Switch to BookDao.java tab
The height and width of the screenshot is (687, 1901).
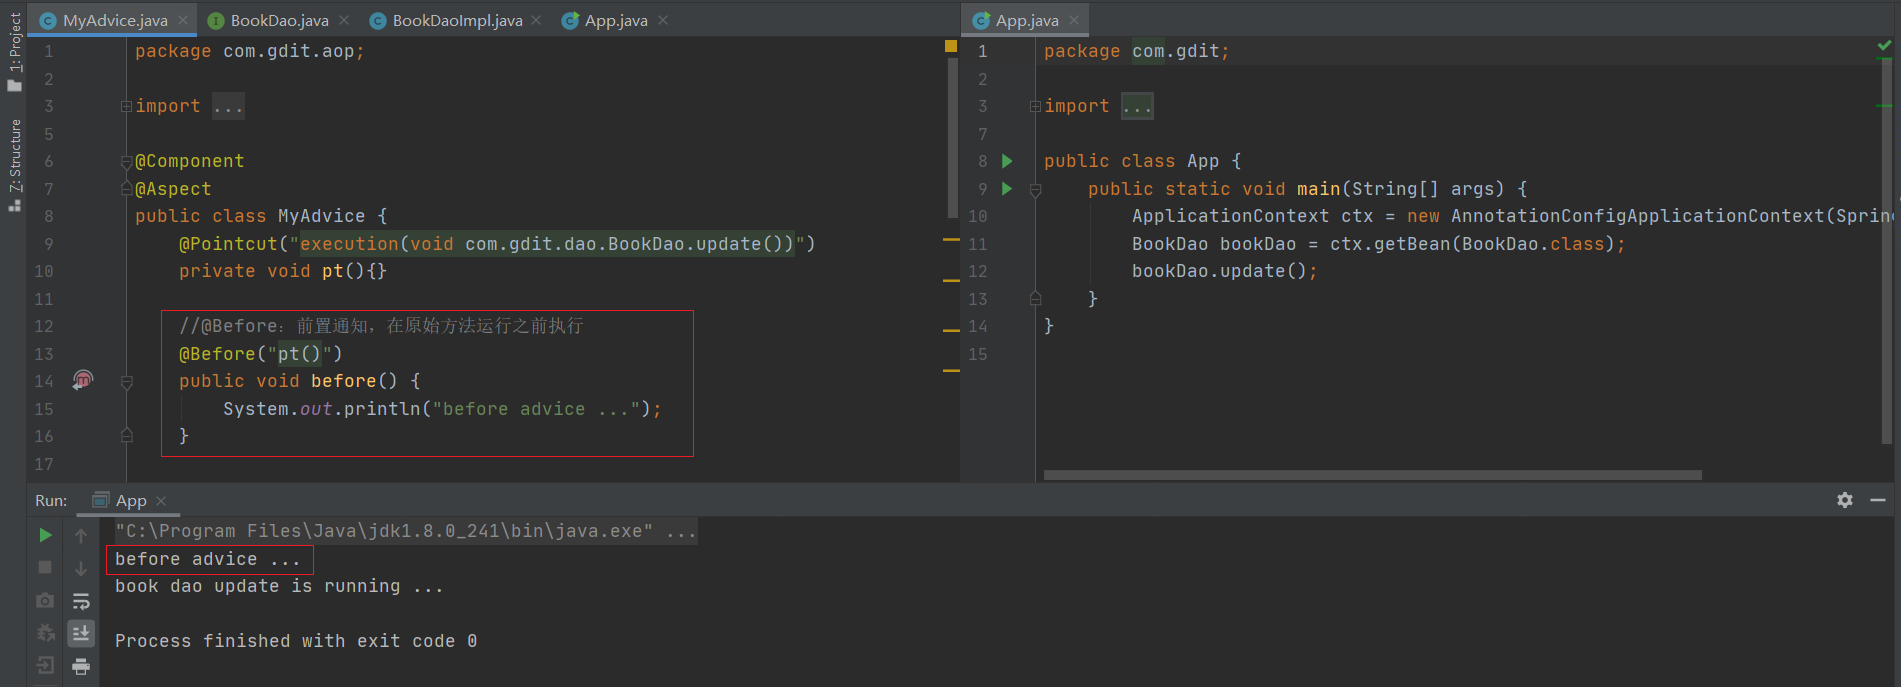[x=279, y=20]
